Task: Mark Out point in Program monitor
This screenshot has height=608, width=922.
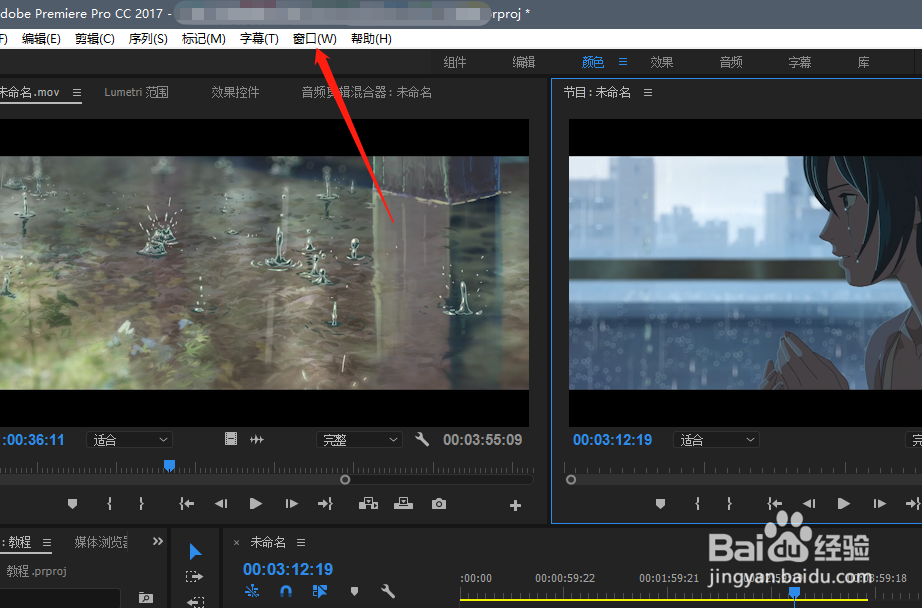Action: click(729, 504)
